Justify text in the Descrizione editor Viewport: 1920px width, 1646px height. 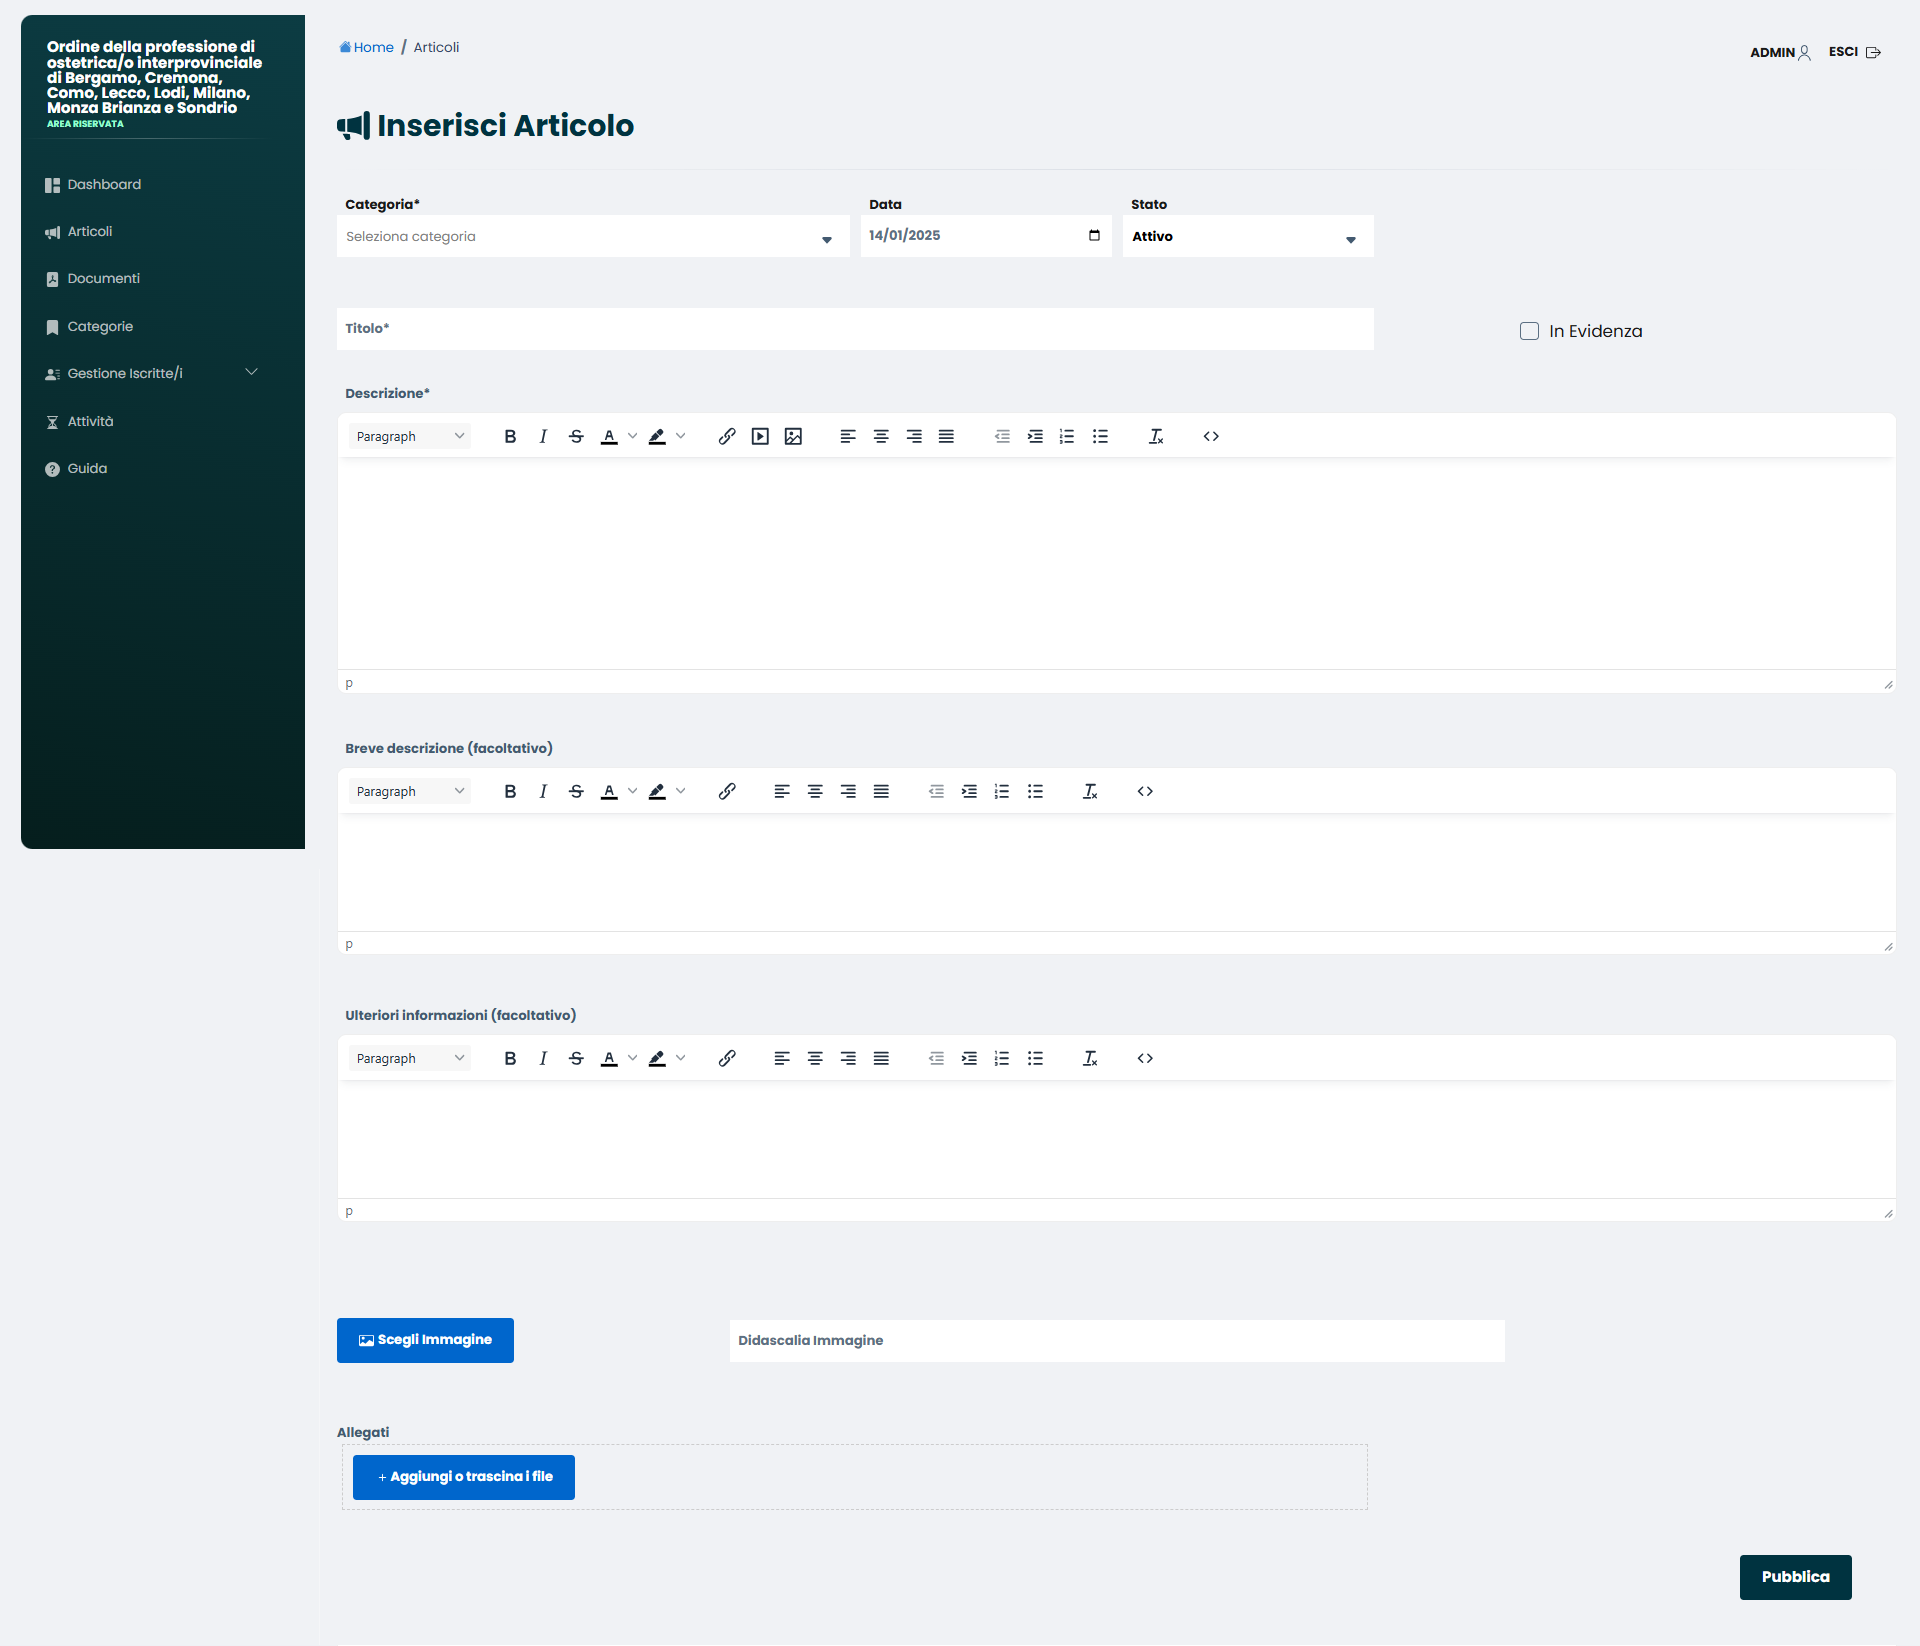[946, 436]
